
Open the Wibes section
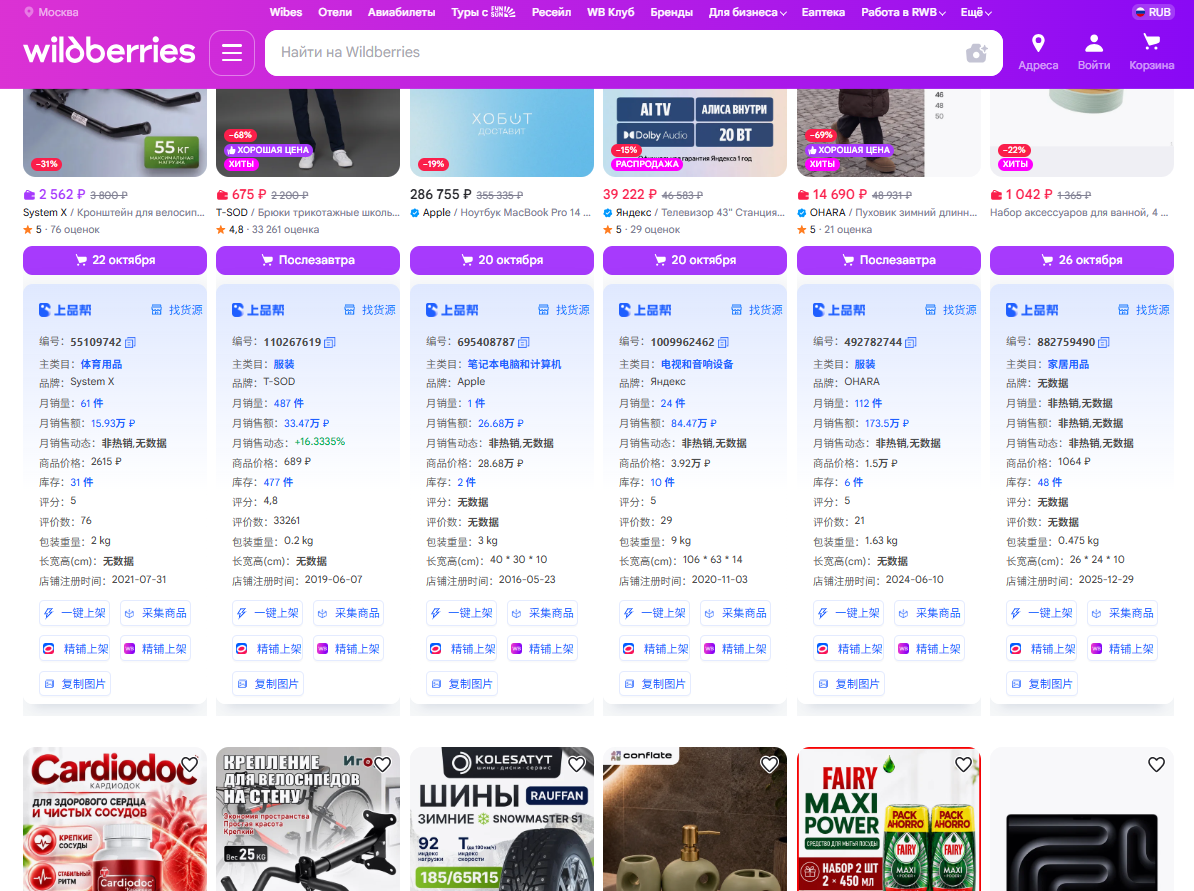tap(286, 12)
